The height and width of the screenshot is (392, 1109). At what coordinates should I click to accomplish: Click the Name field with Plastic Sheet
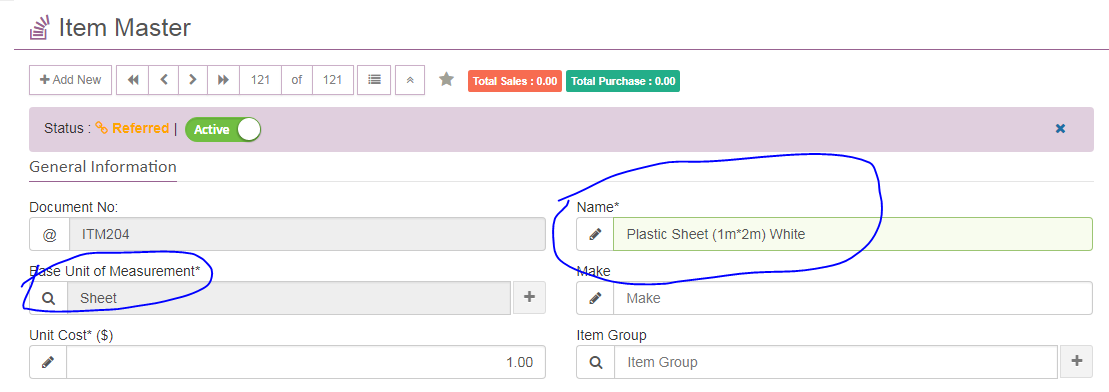click(852, 234)
